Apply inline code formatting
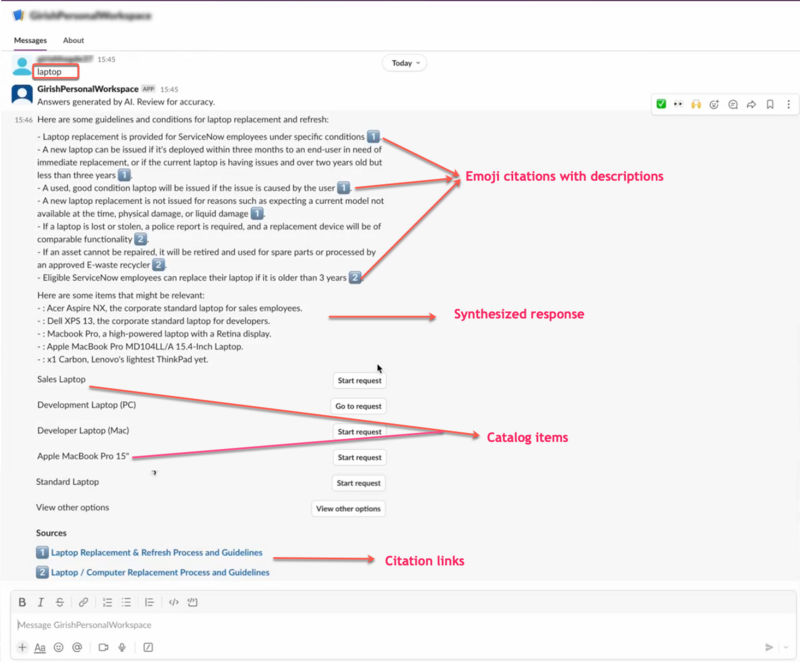 click(173, 602)
